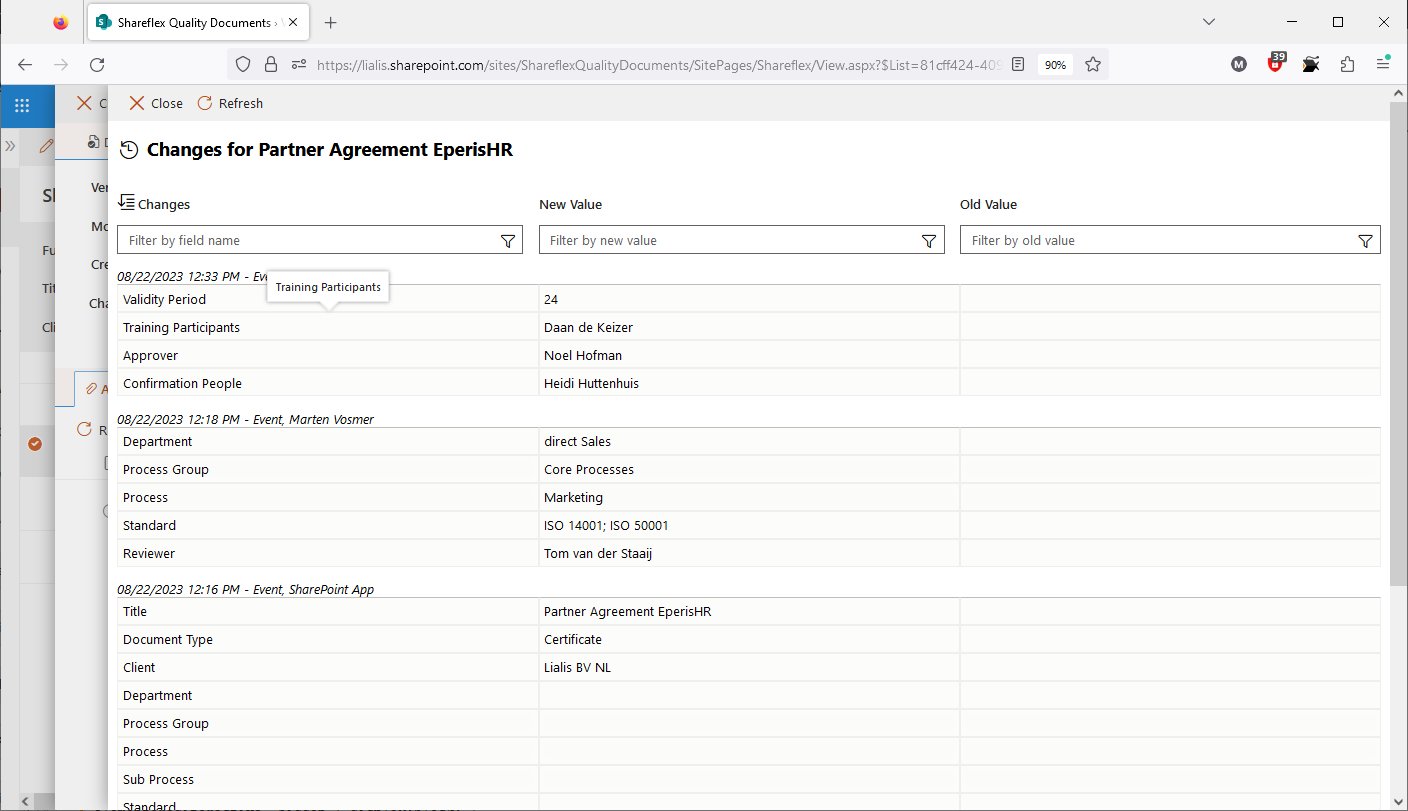Click the New Value column header
This screenshot has width=1408, height=811.
point(570,204)
